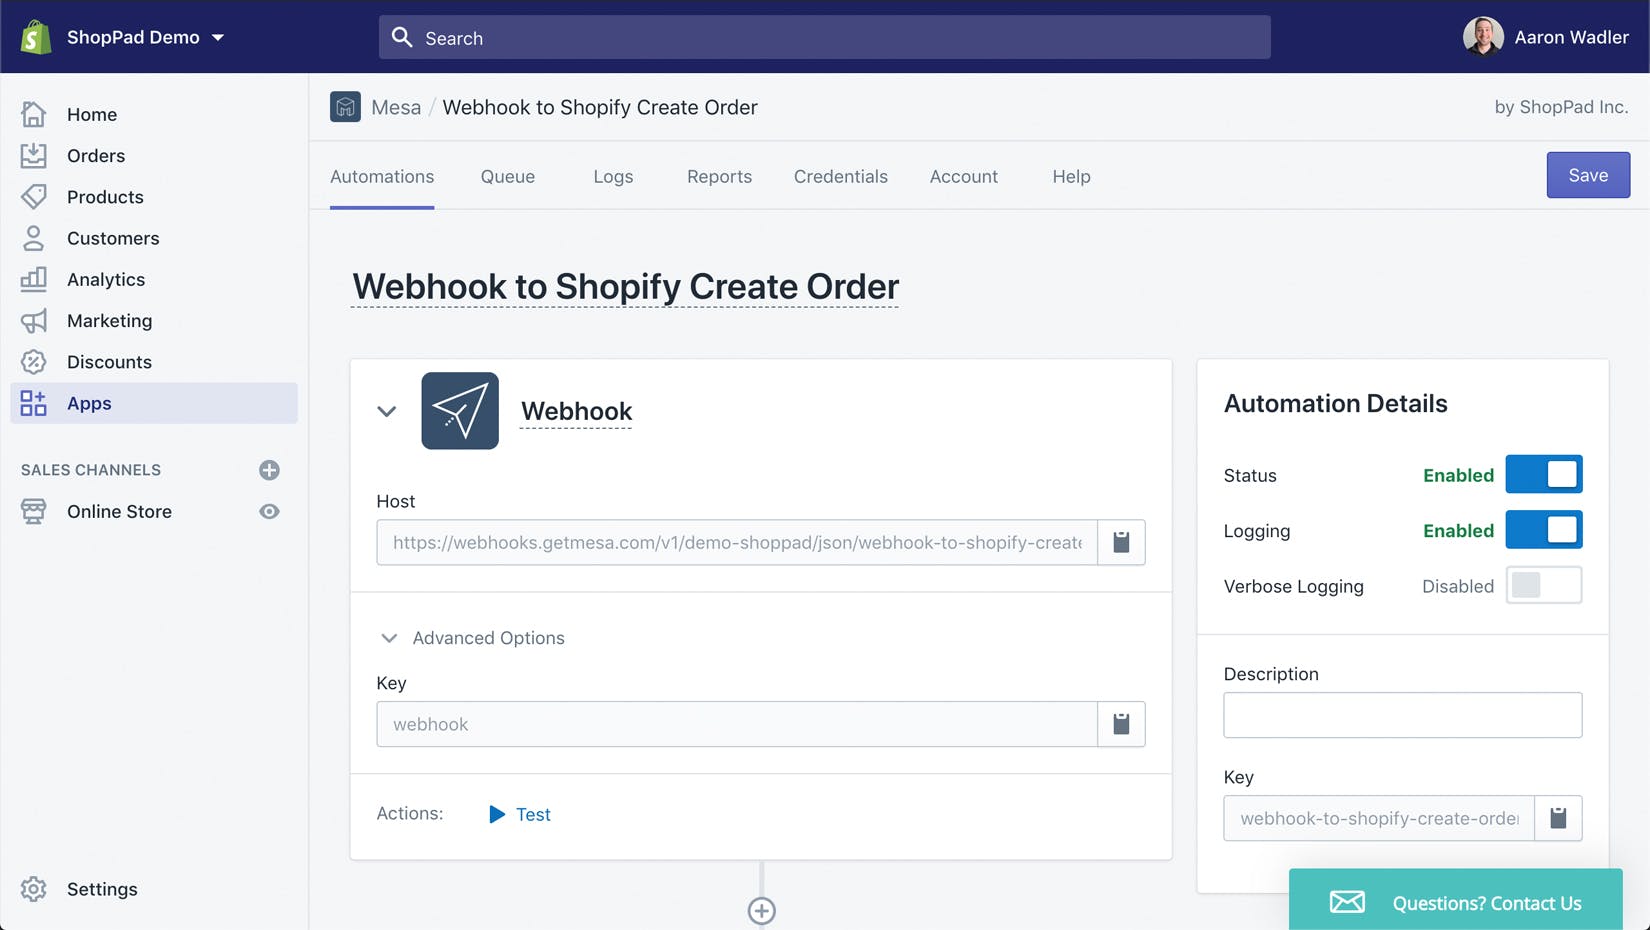The width and height of the screenshot is (1650, 930).
Task: Switch to the Credentials tab
Action: tap(840, 176)
